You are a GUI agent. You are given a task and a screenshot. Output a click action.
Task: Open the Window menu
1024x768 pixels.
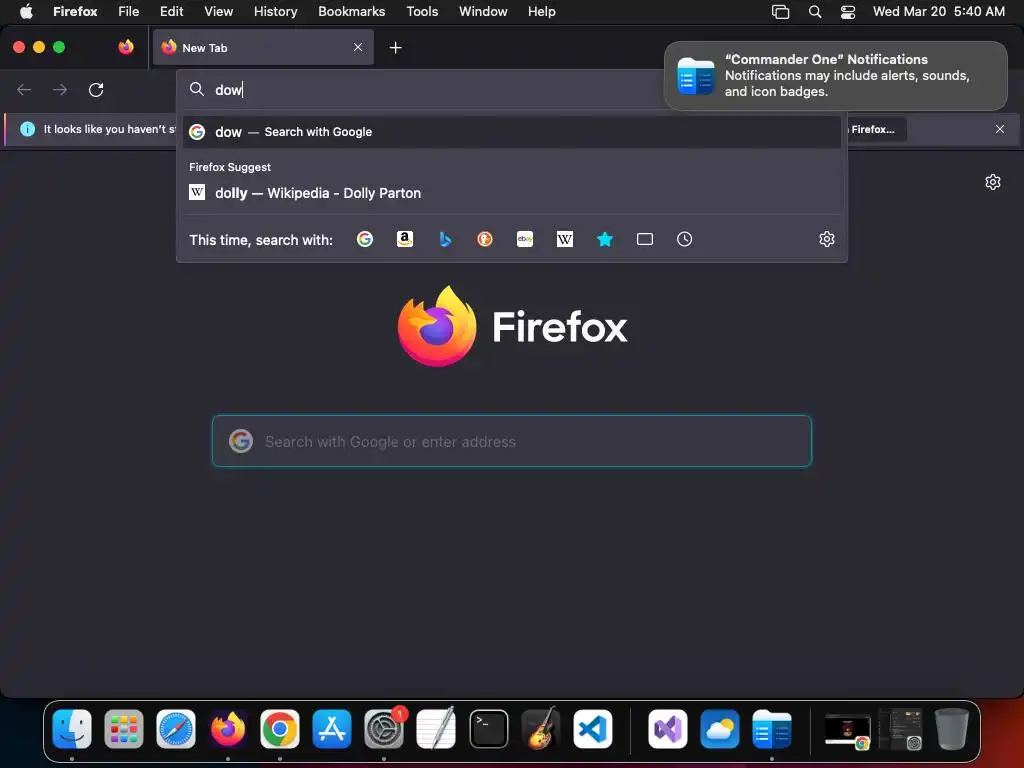point(483,11)
